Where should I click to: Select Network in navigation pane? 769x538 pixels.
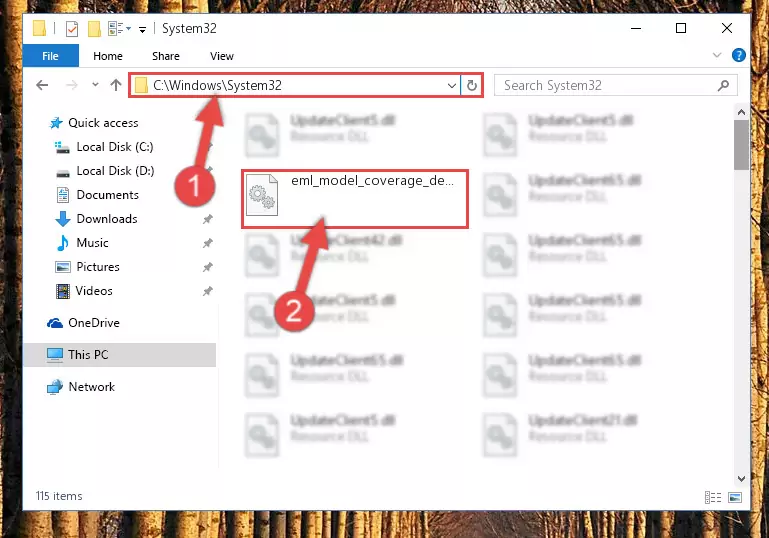[x=92, y=387]
